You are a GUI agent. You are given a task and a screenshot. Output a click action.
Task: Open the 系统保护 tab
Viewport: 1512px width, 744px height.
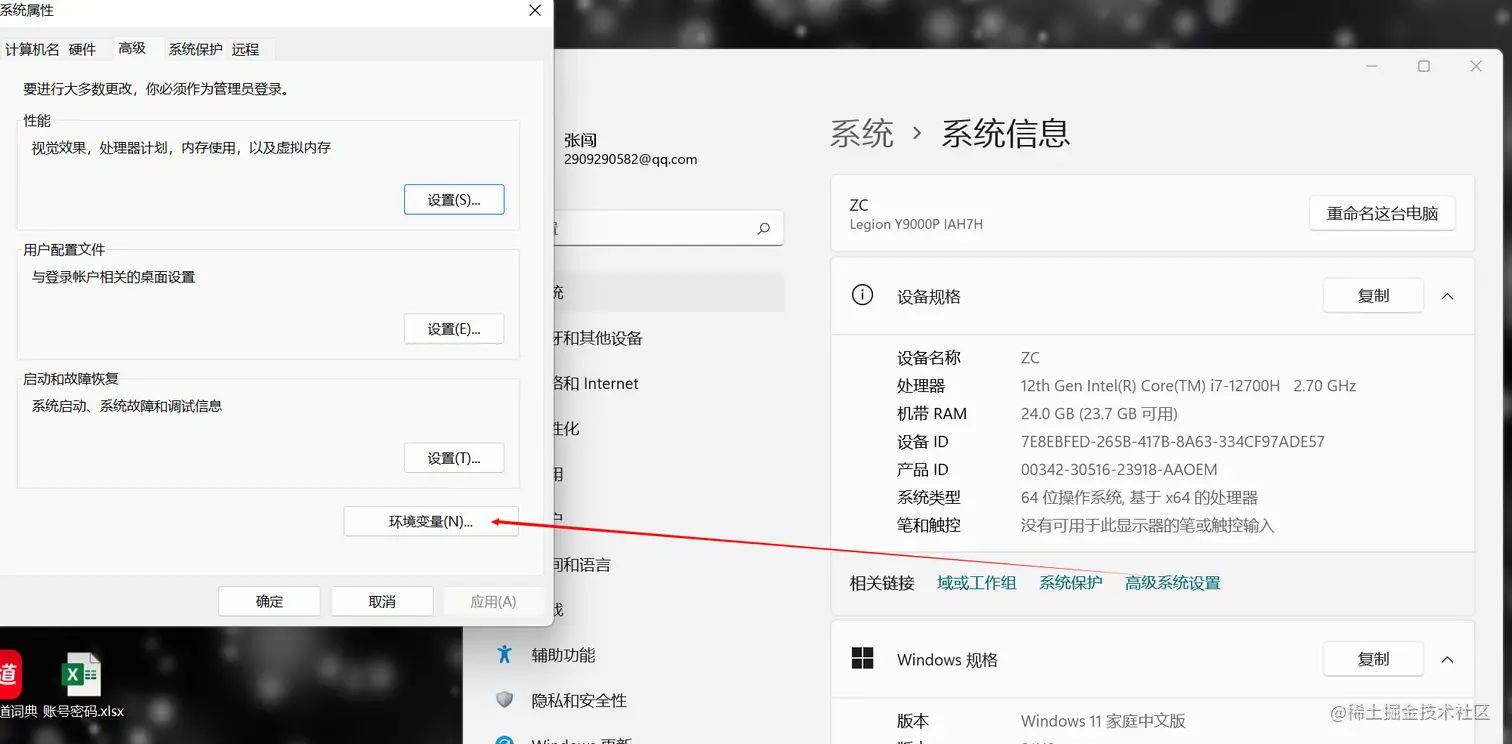pyautogui.click(x=195, y=49)
